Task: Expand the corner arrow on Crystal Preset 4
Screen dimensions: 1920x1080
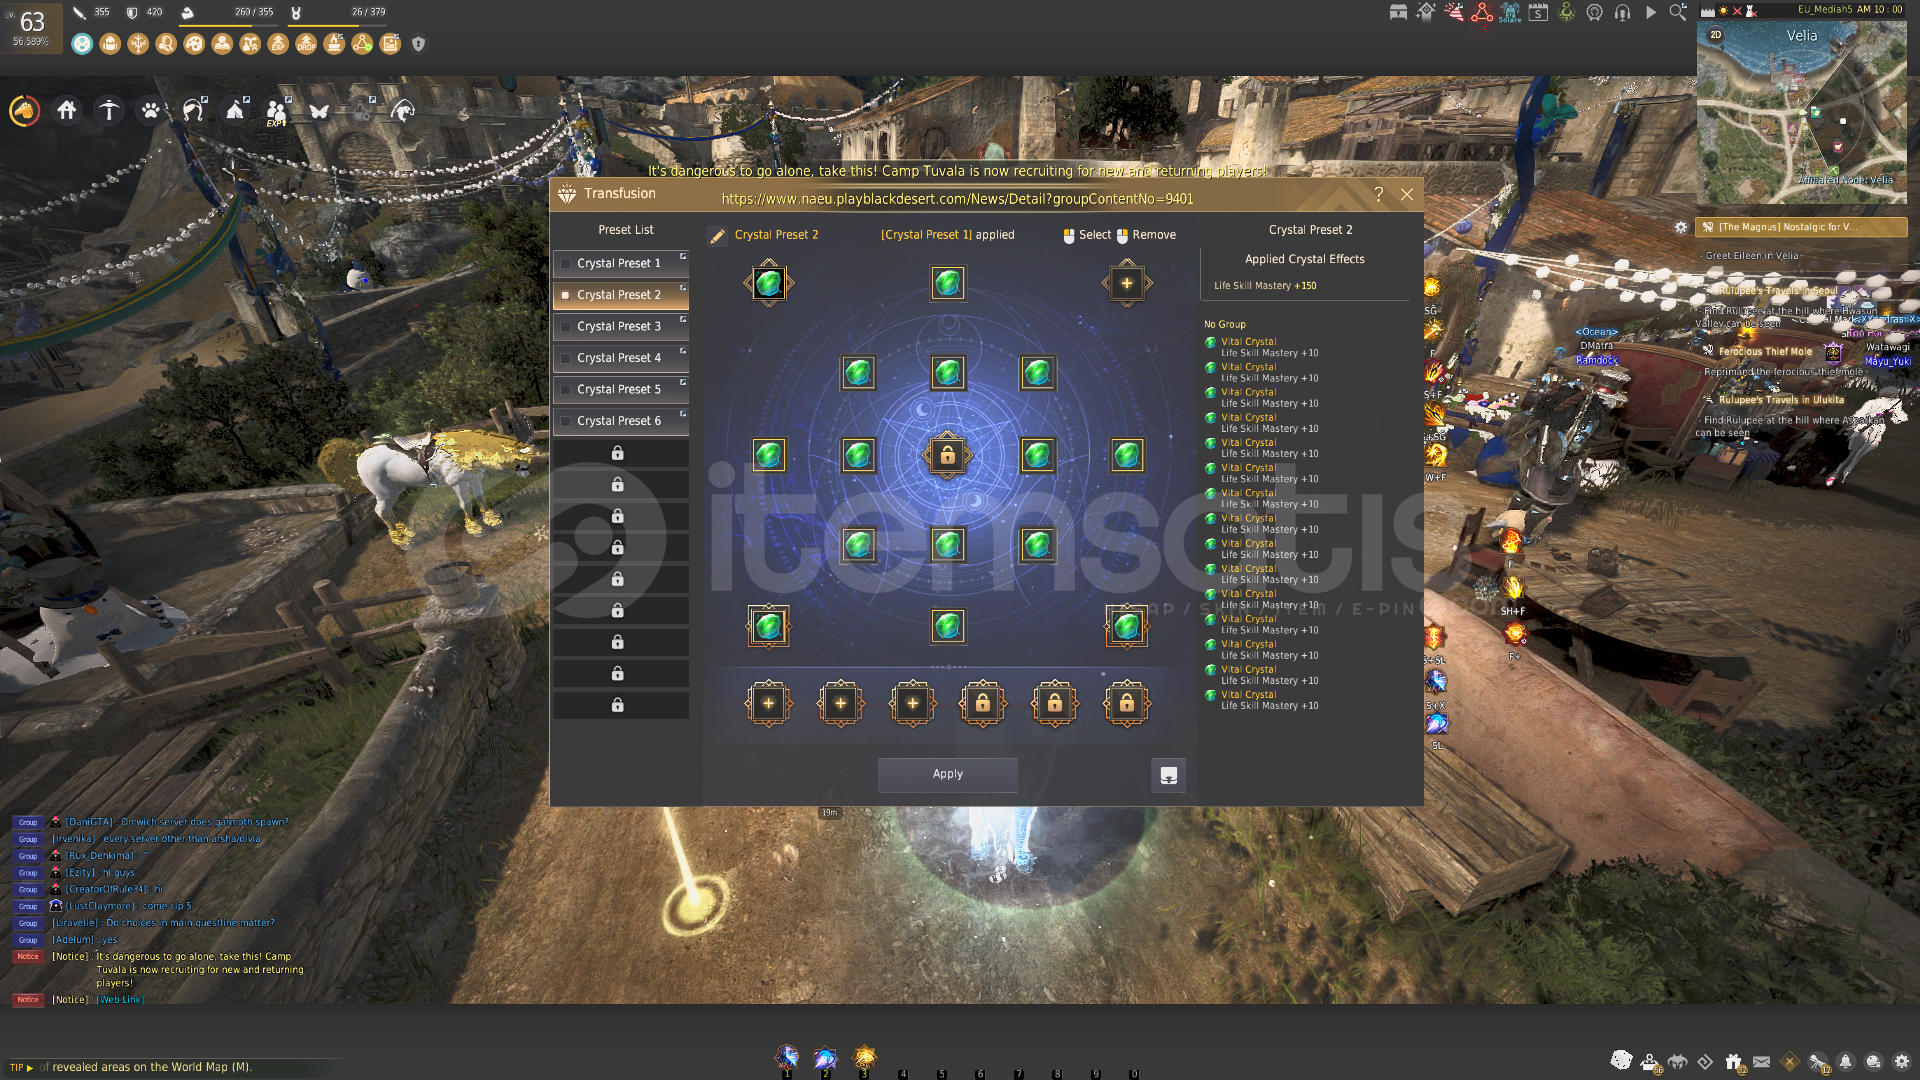Action: [683, 351]
